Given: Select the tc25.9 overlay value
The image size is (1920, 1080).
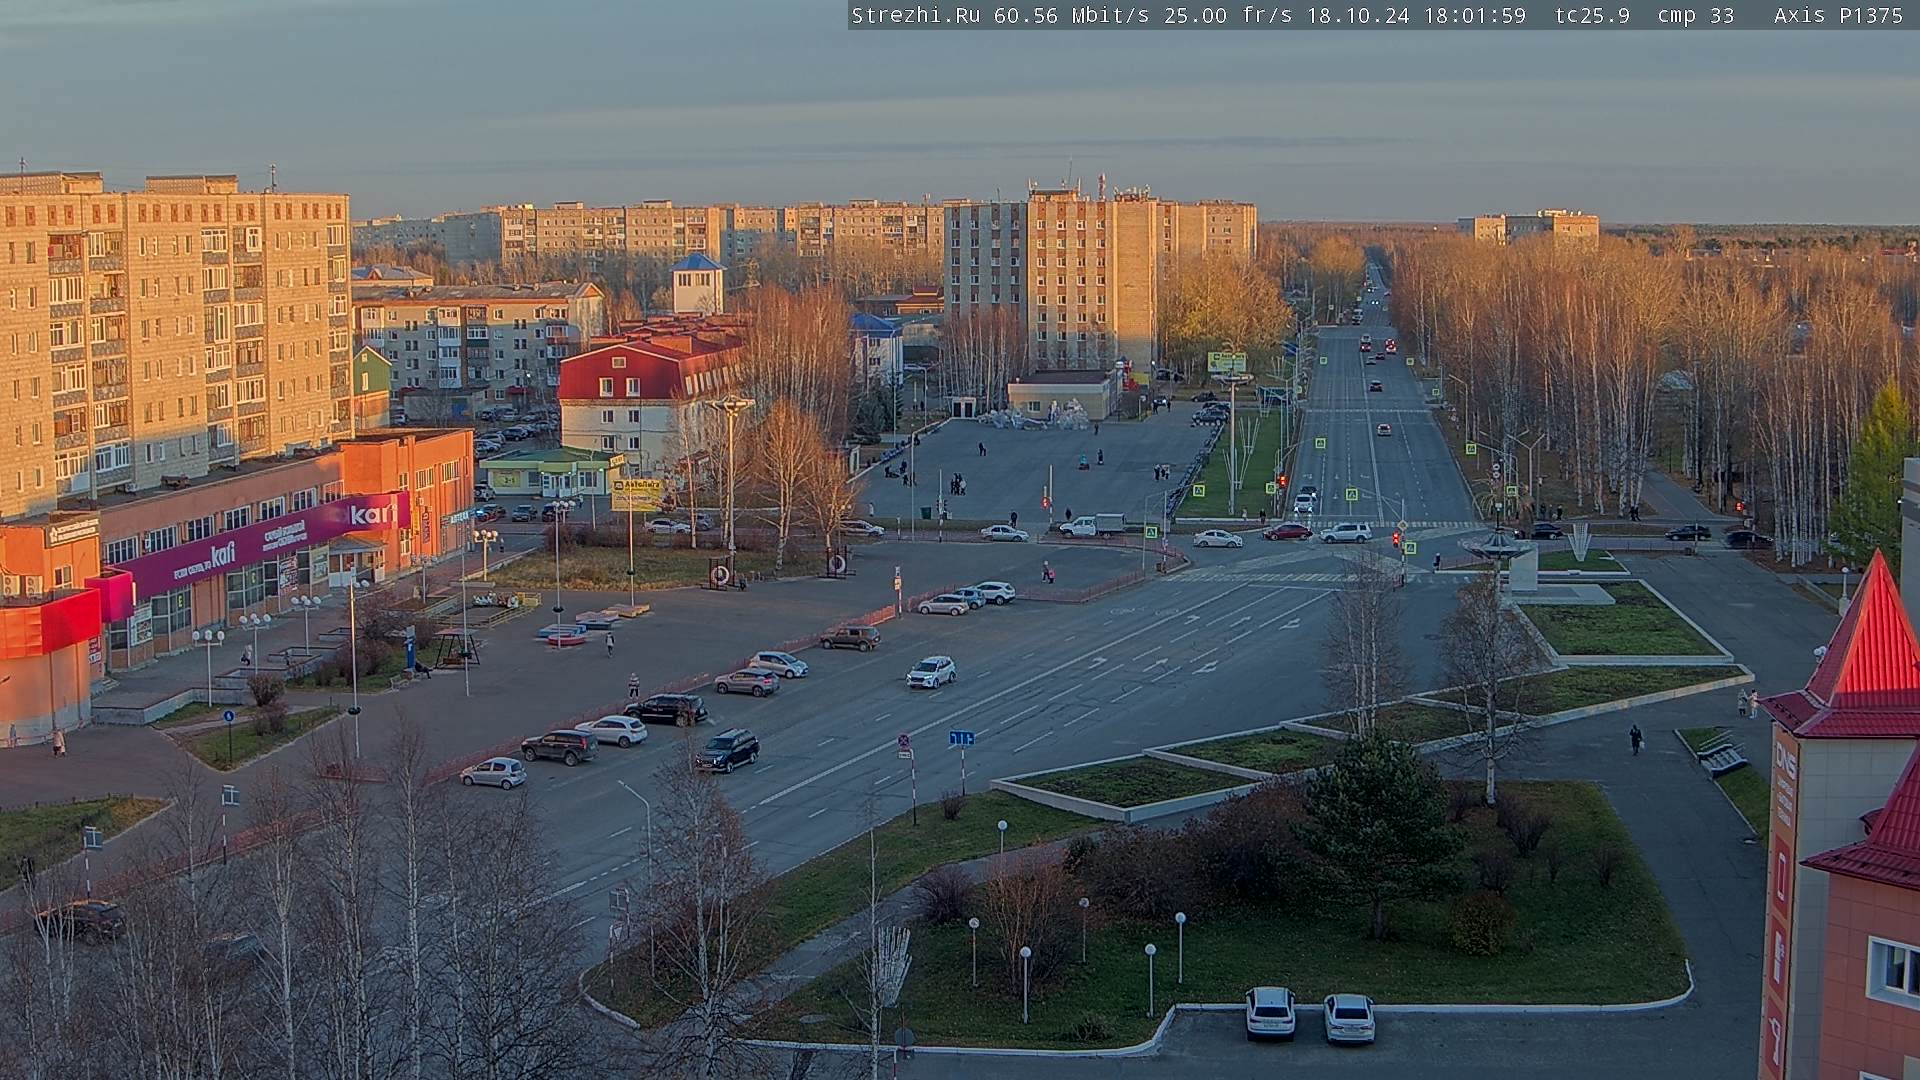Looking at the screenshot, I should (x=1593, y=15).
